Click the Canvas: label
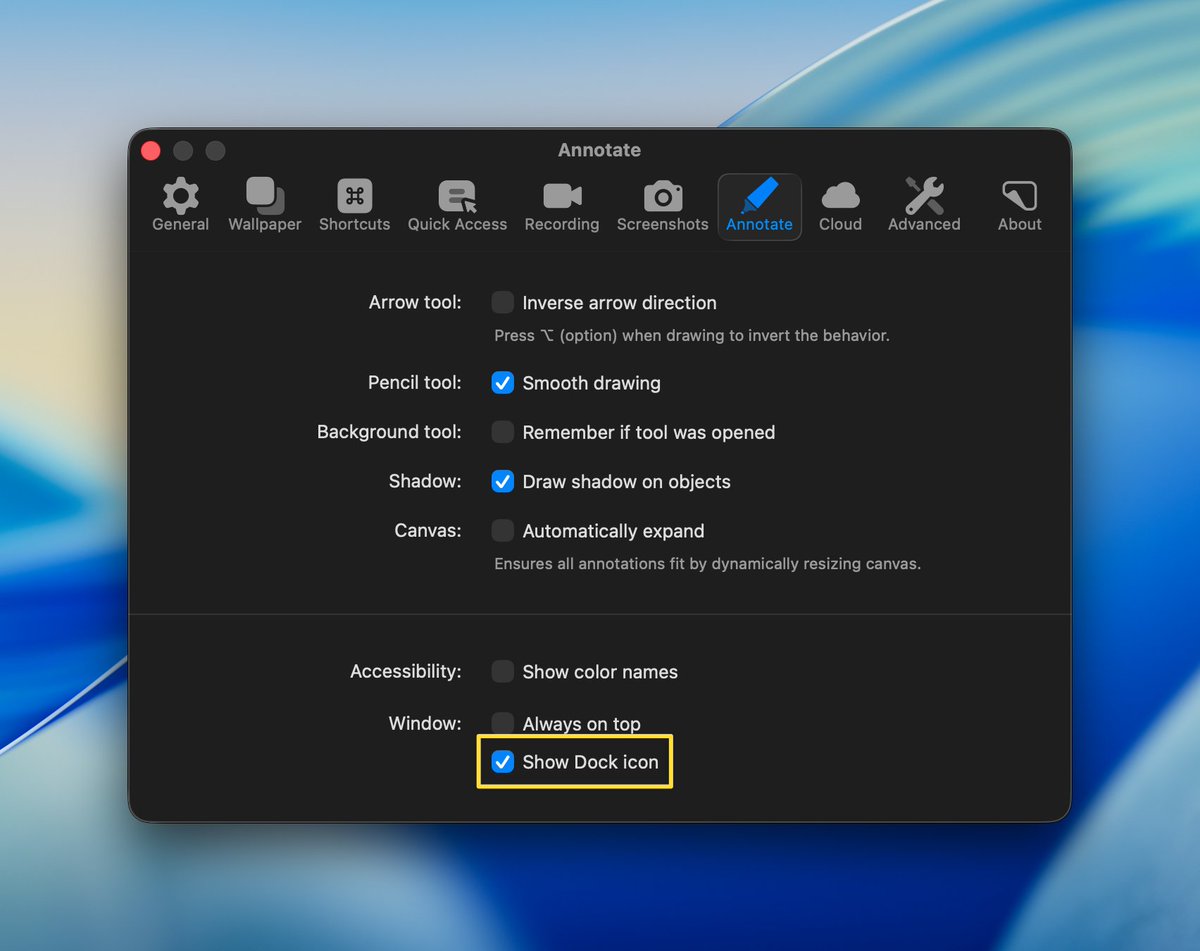Image resolution: width=1200 pixels, height=951 pixels. click(428, 531)
